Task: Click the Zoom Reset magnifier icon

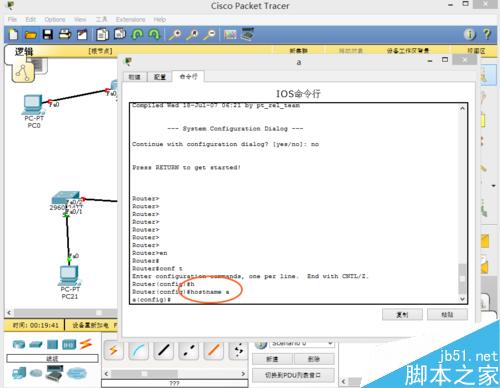Action: tap(192, 34)
